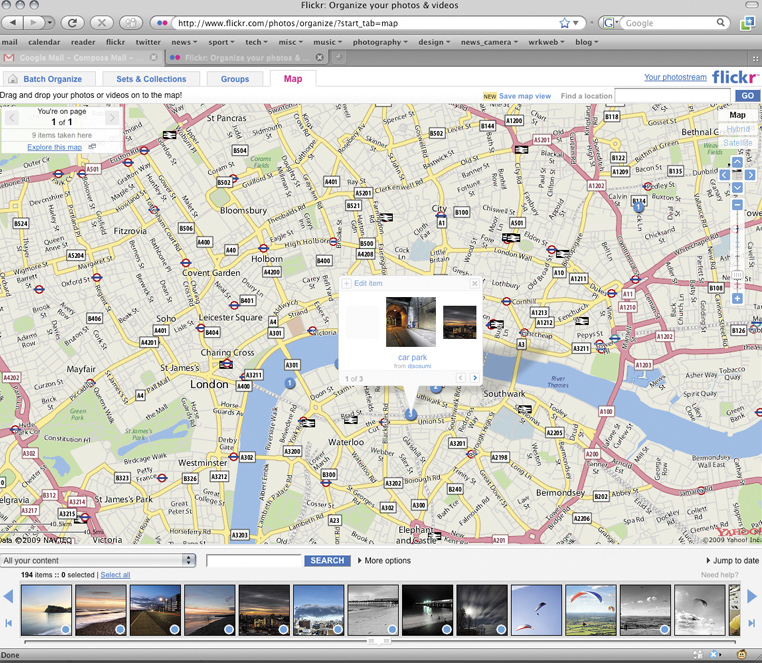Click the Save map view link

point(525,96)
